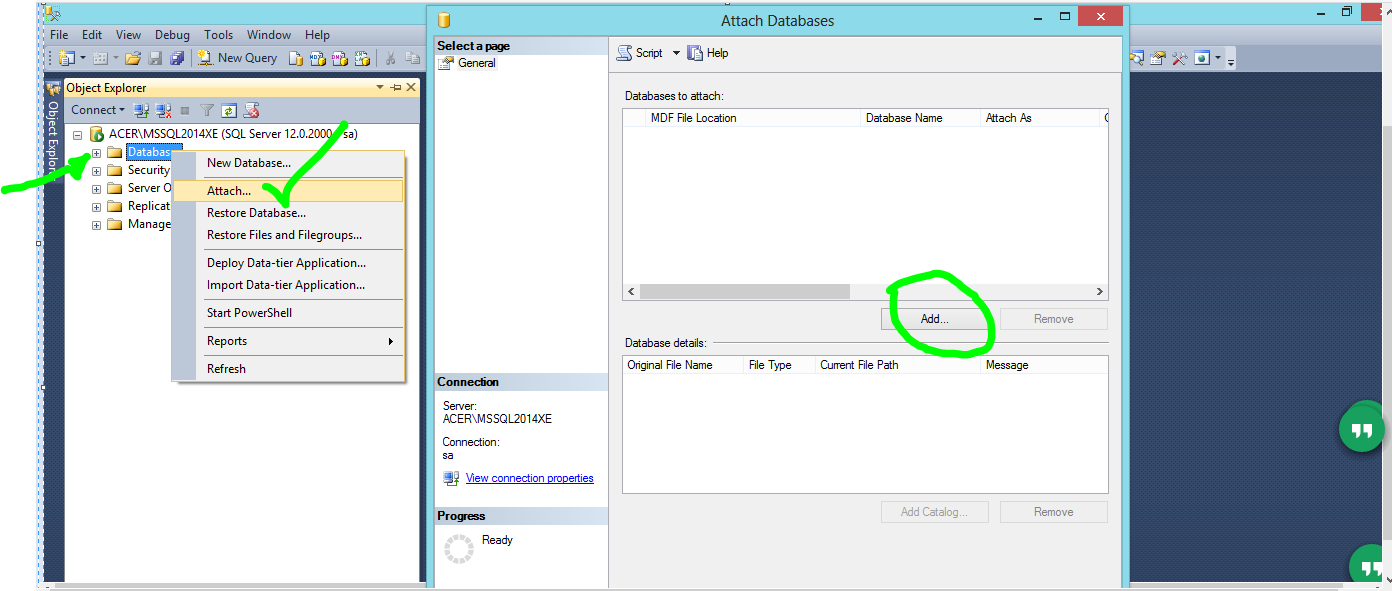Viewport: 1392px width, 591px height.
Task: Open the Reports submenu
Action: click(x=288, y=341)
